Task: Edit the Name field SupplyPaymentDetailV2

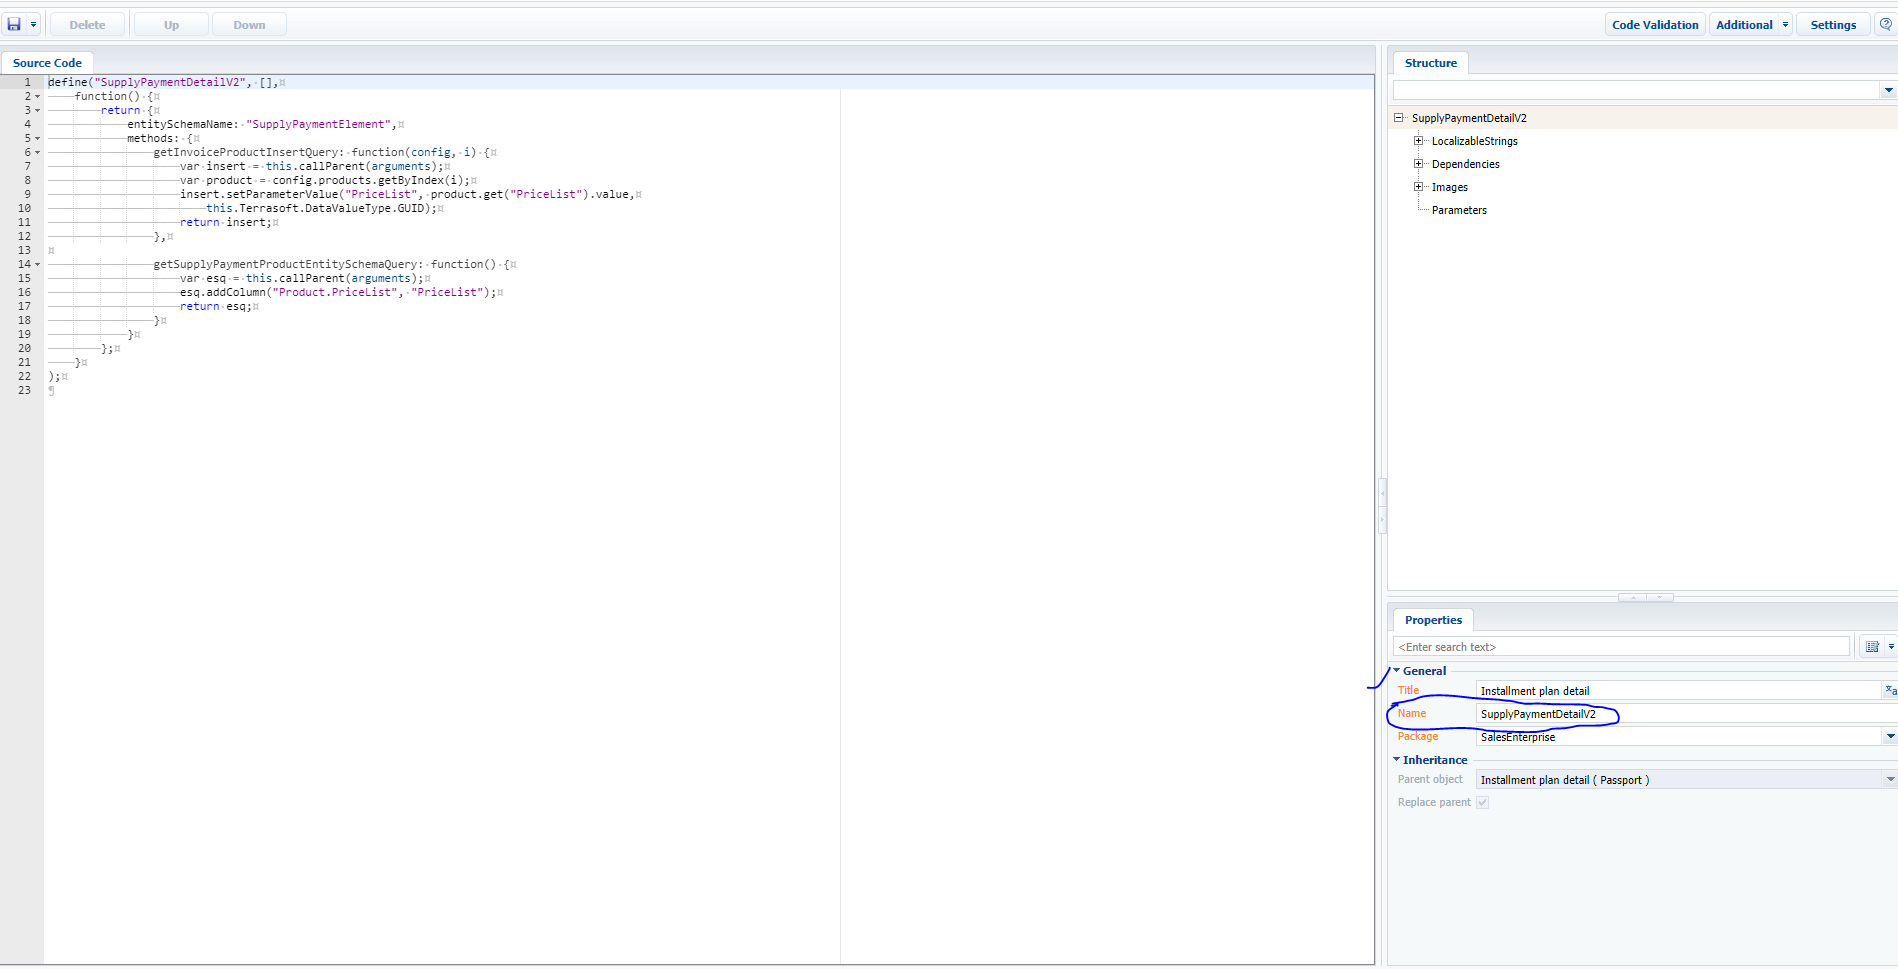Action: 1687,714
